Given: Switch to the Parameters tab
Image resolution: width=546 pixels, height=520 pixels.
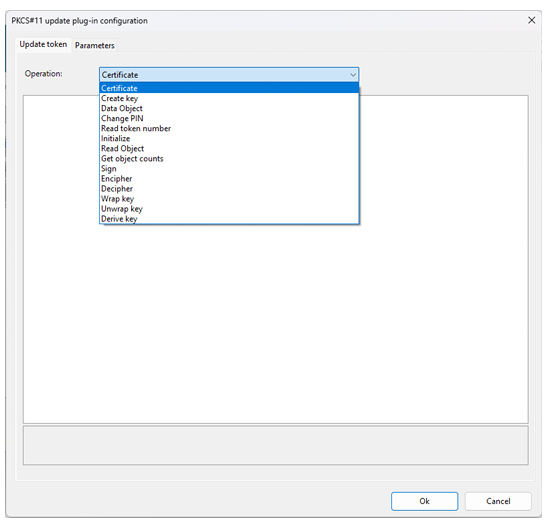Looking at the screenshot, I should [94, 45].
